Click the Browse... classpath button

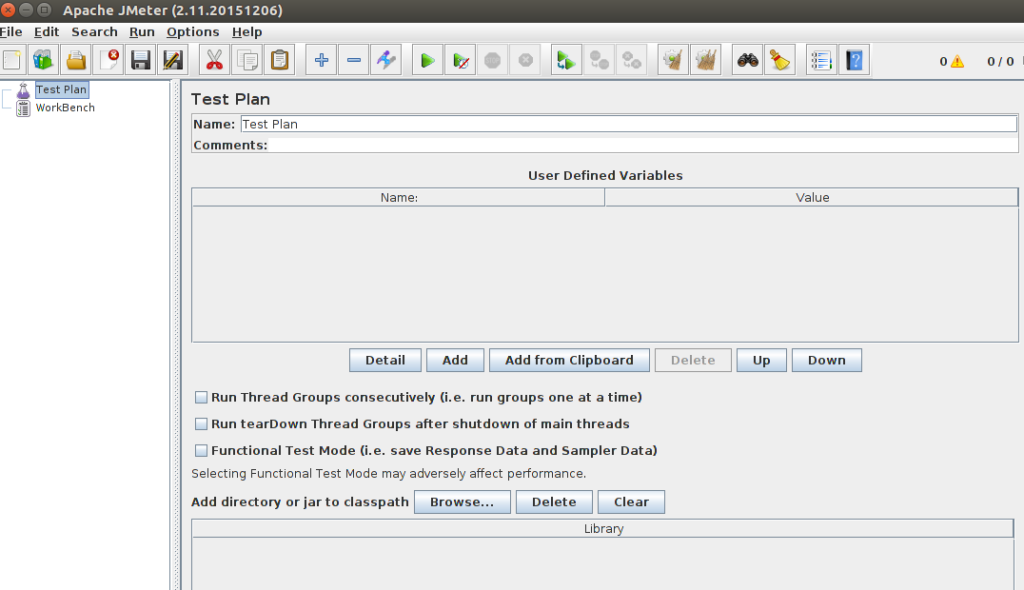tap(462, 502)
